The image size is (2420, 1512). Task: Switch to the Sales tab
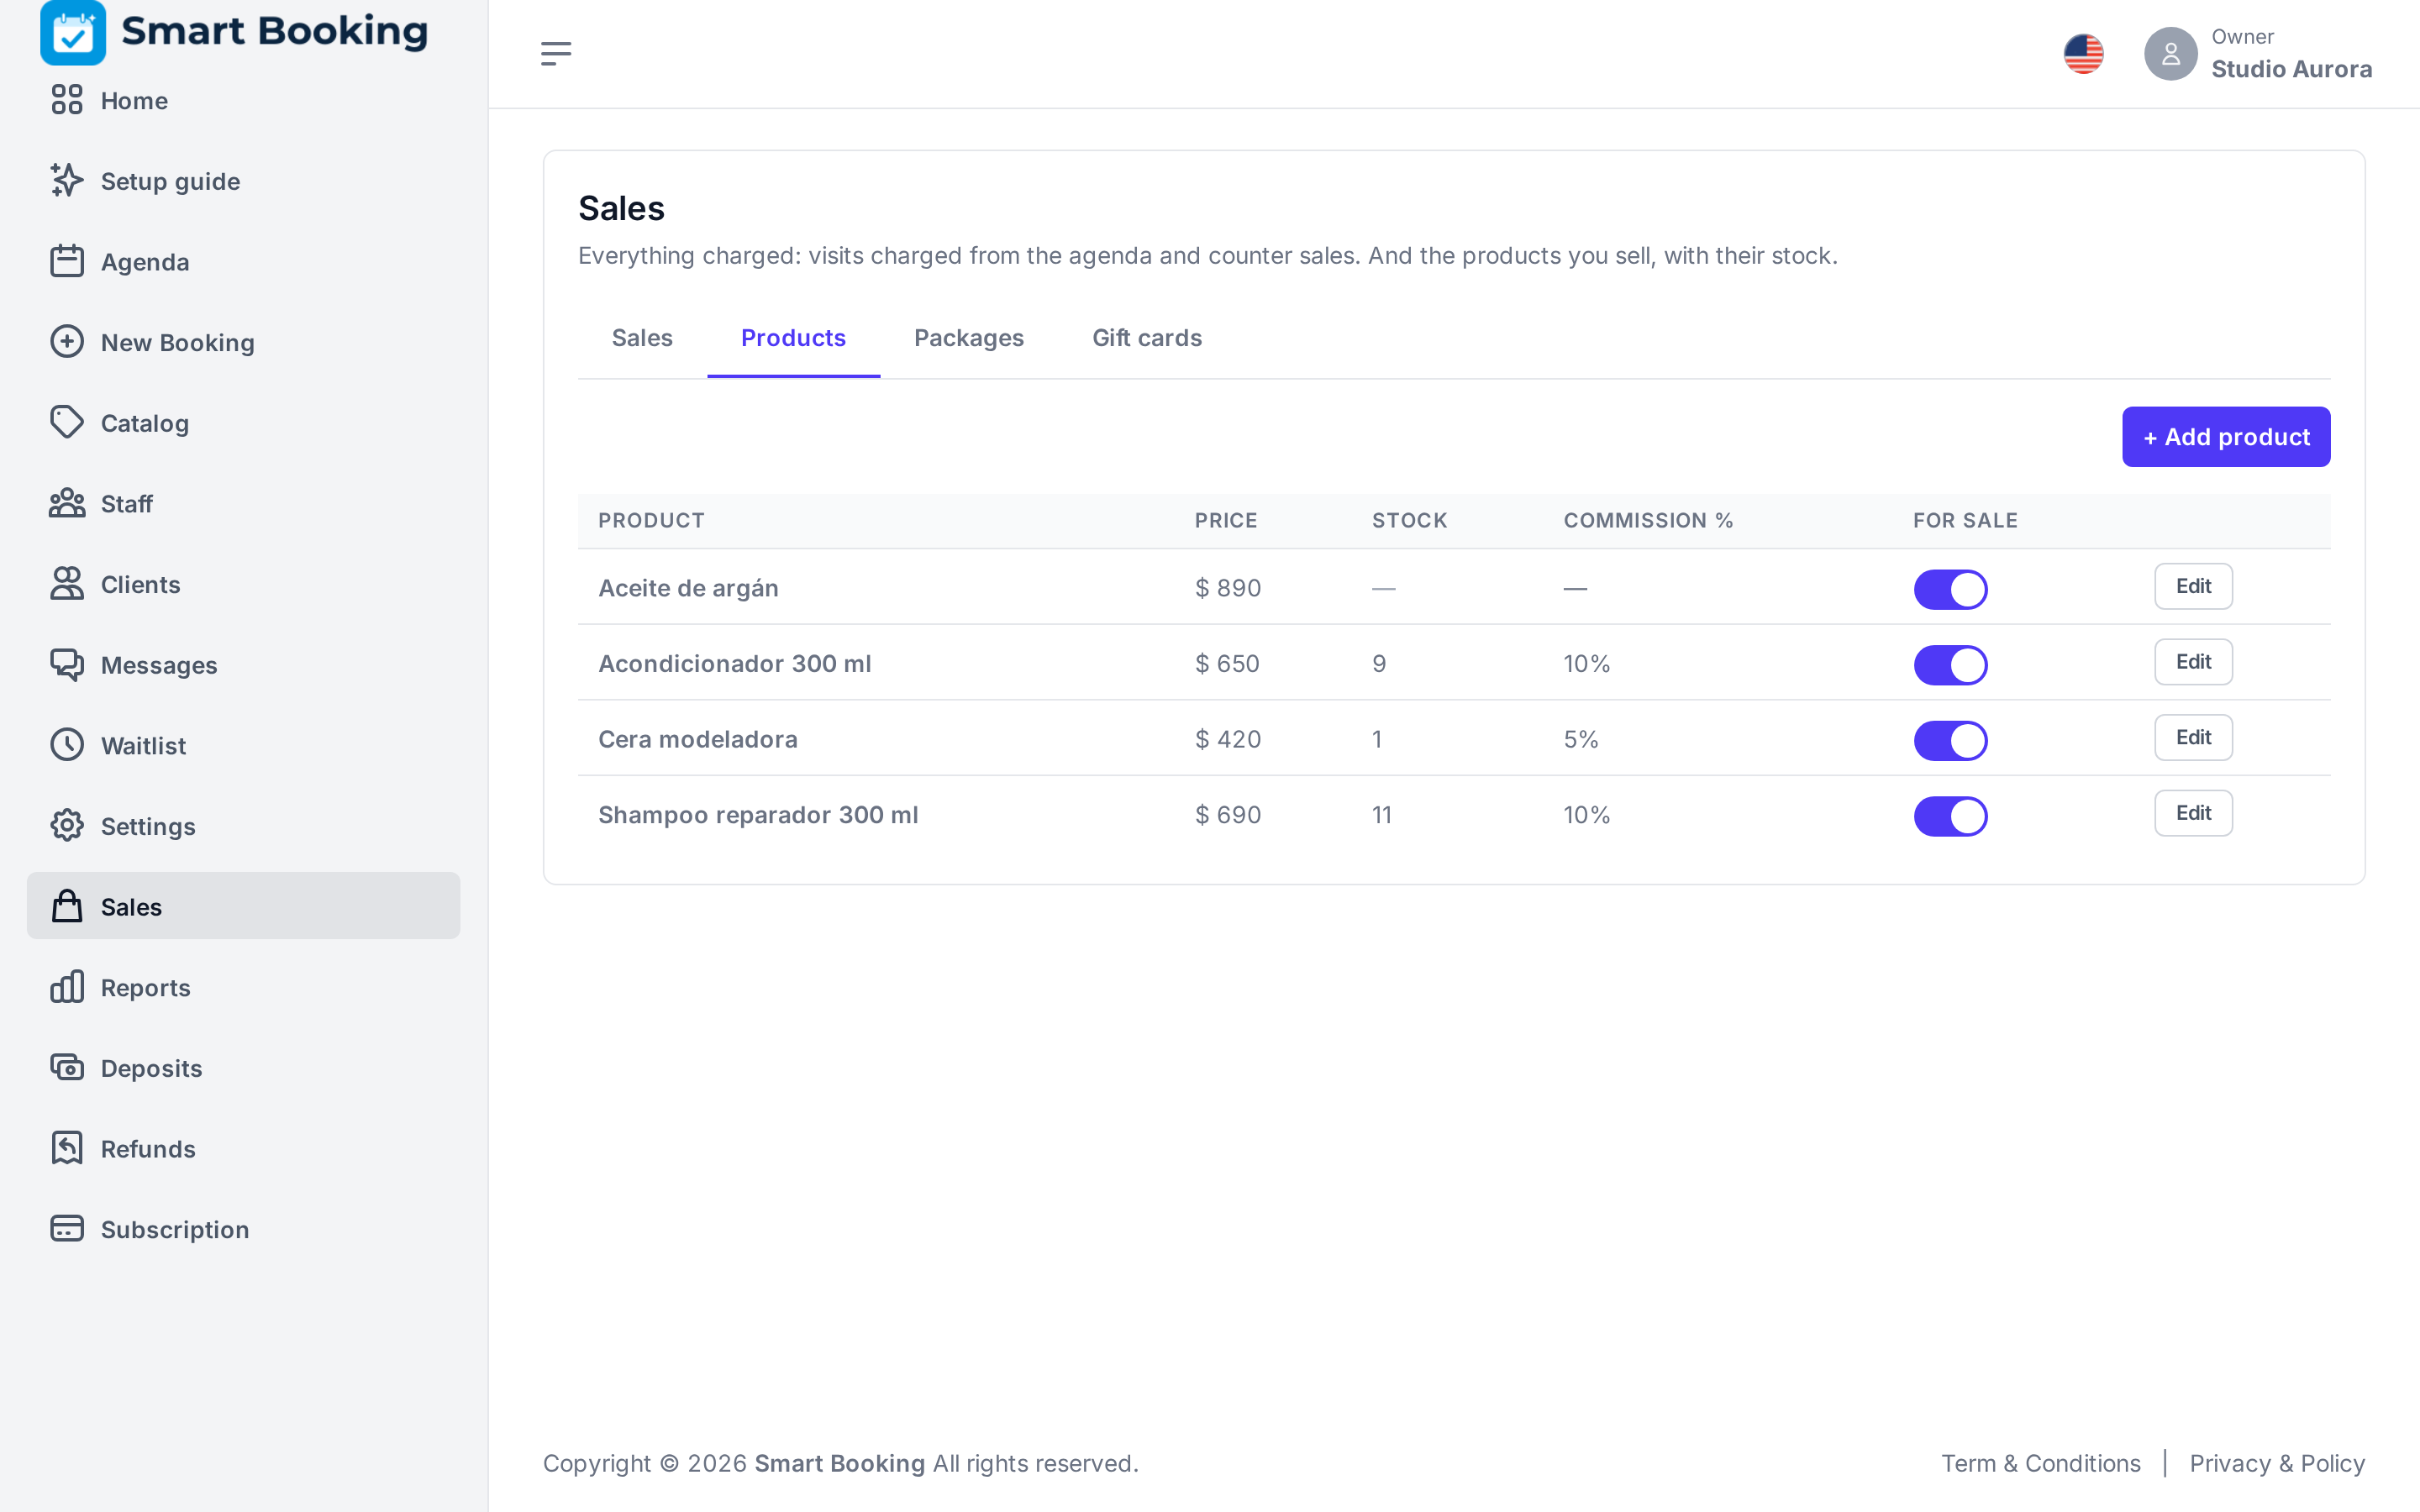click(x=642, y=339)
